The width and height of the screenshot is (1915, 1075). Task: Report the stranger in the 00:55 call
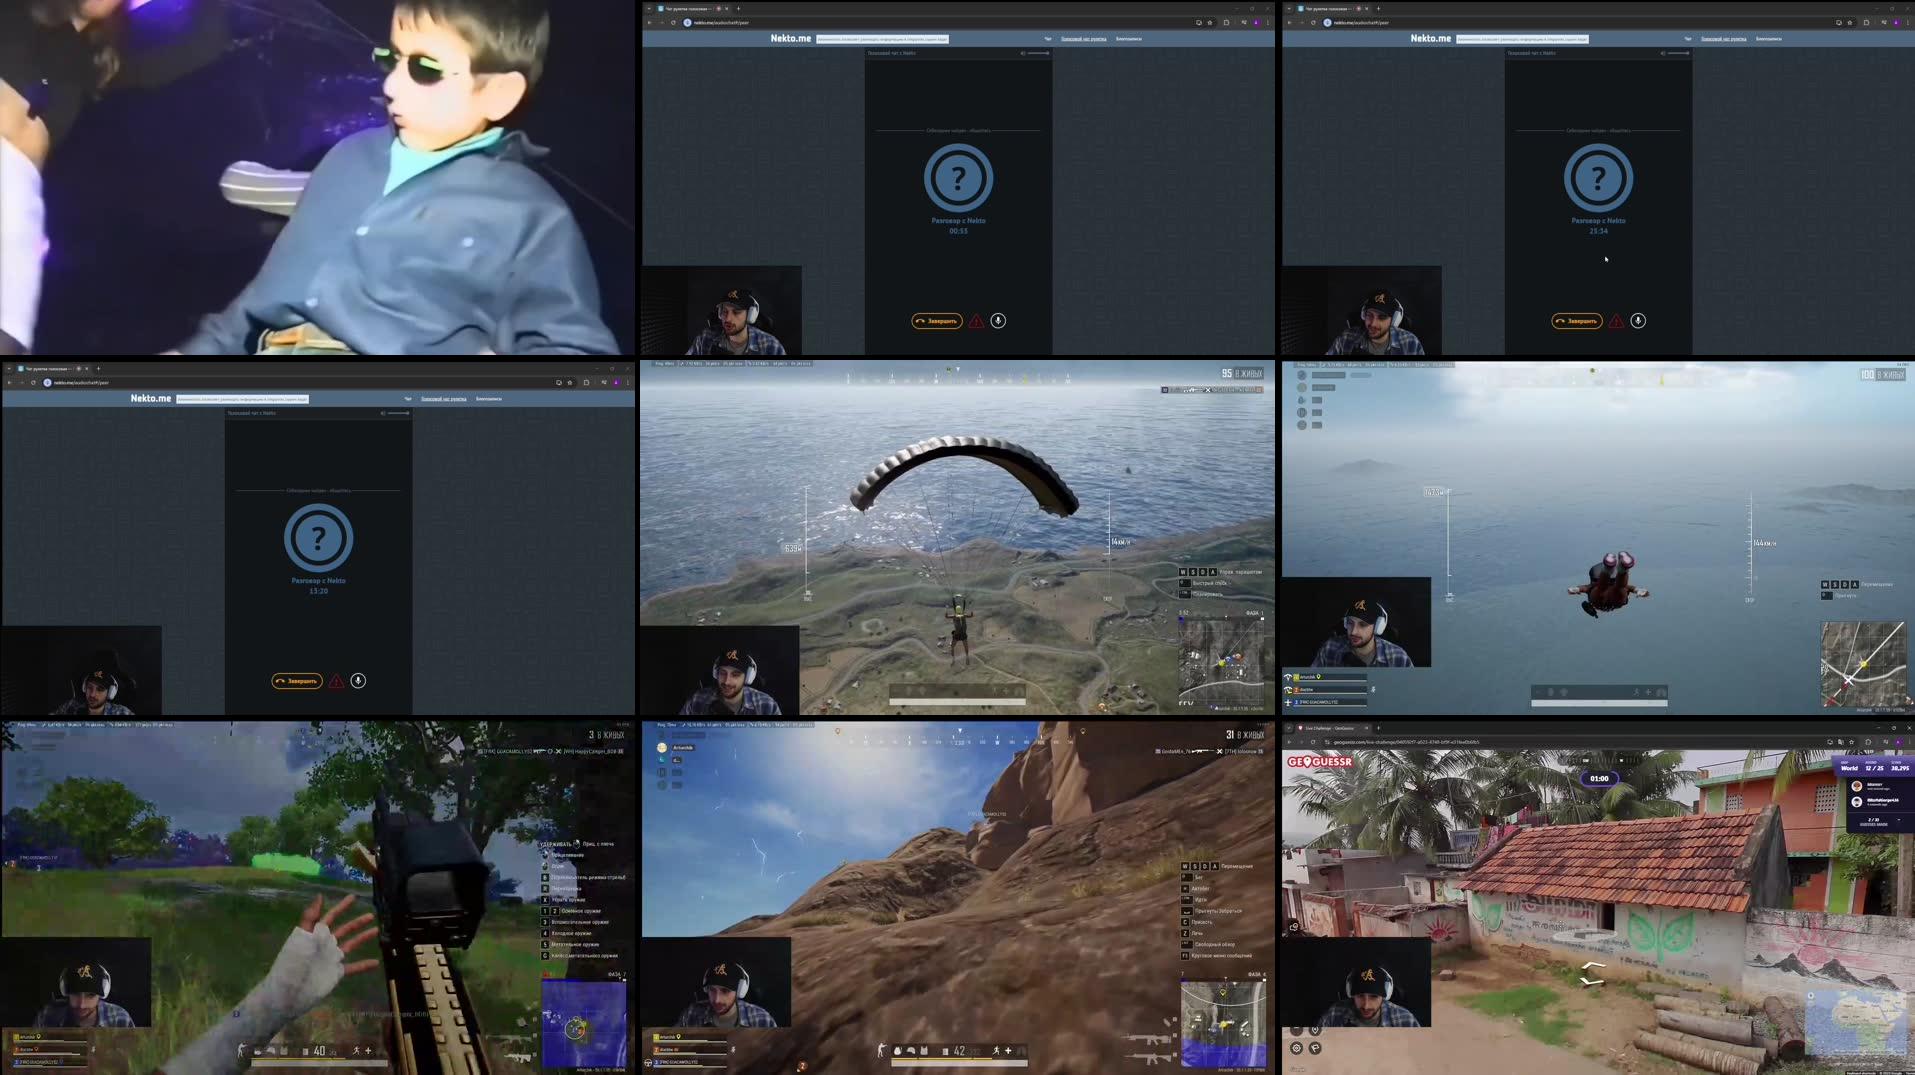click(977, 321)
